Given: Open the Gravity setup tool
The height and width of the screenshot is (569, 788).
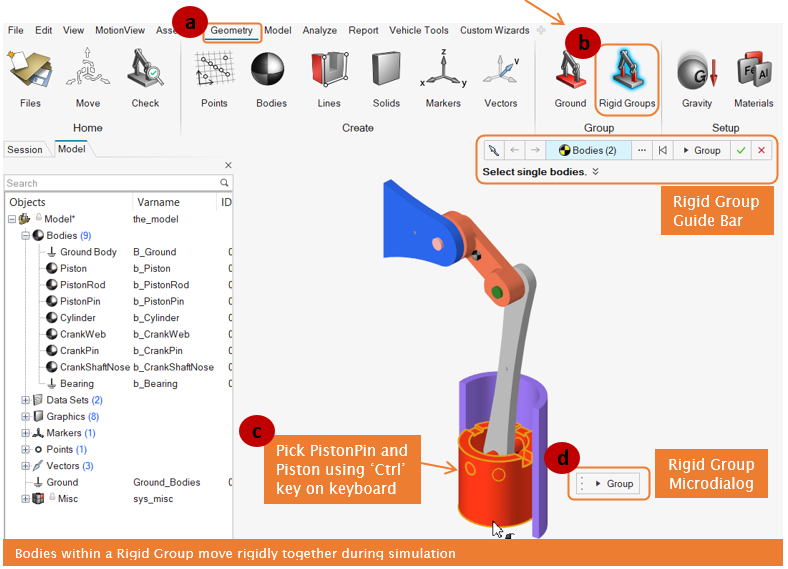Looking at the screenshot, I should (696, 73).
